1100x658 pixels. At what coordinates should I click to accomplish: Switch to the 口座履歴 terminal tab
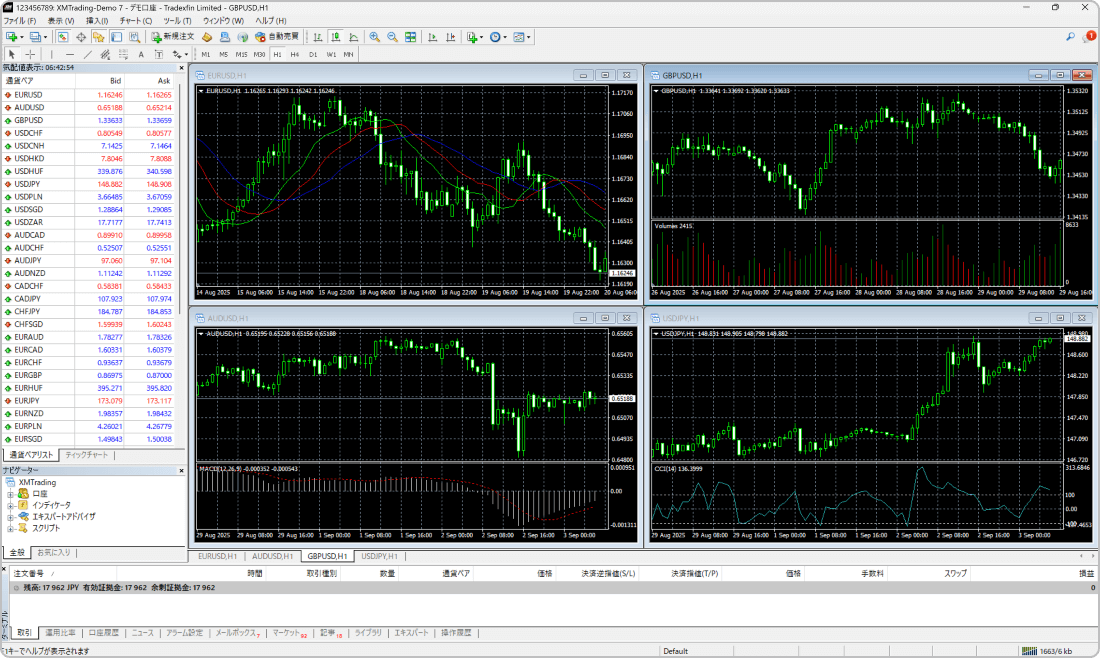(104, 633)
